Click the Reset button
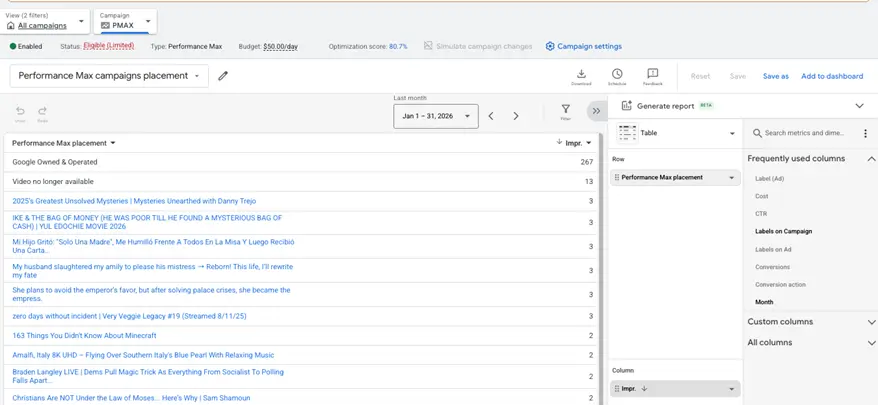878x405 pixels. point(700,76)
